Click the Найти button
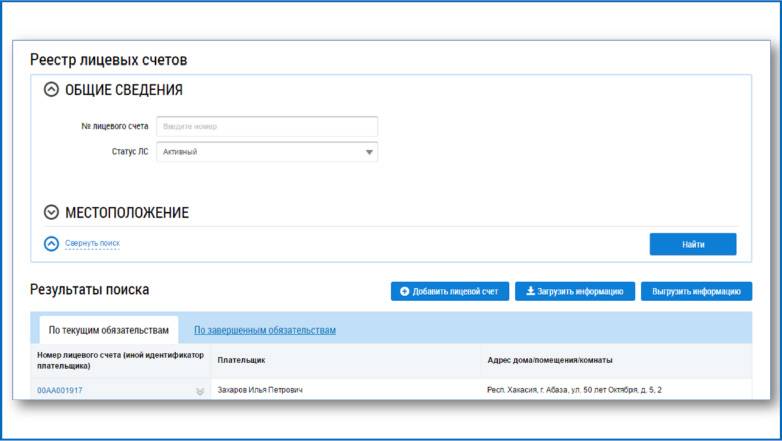Screen dimensions: 782x441 (693, 244)
